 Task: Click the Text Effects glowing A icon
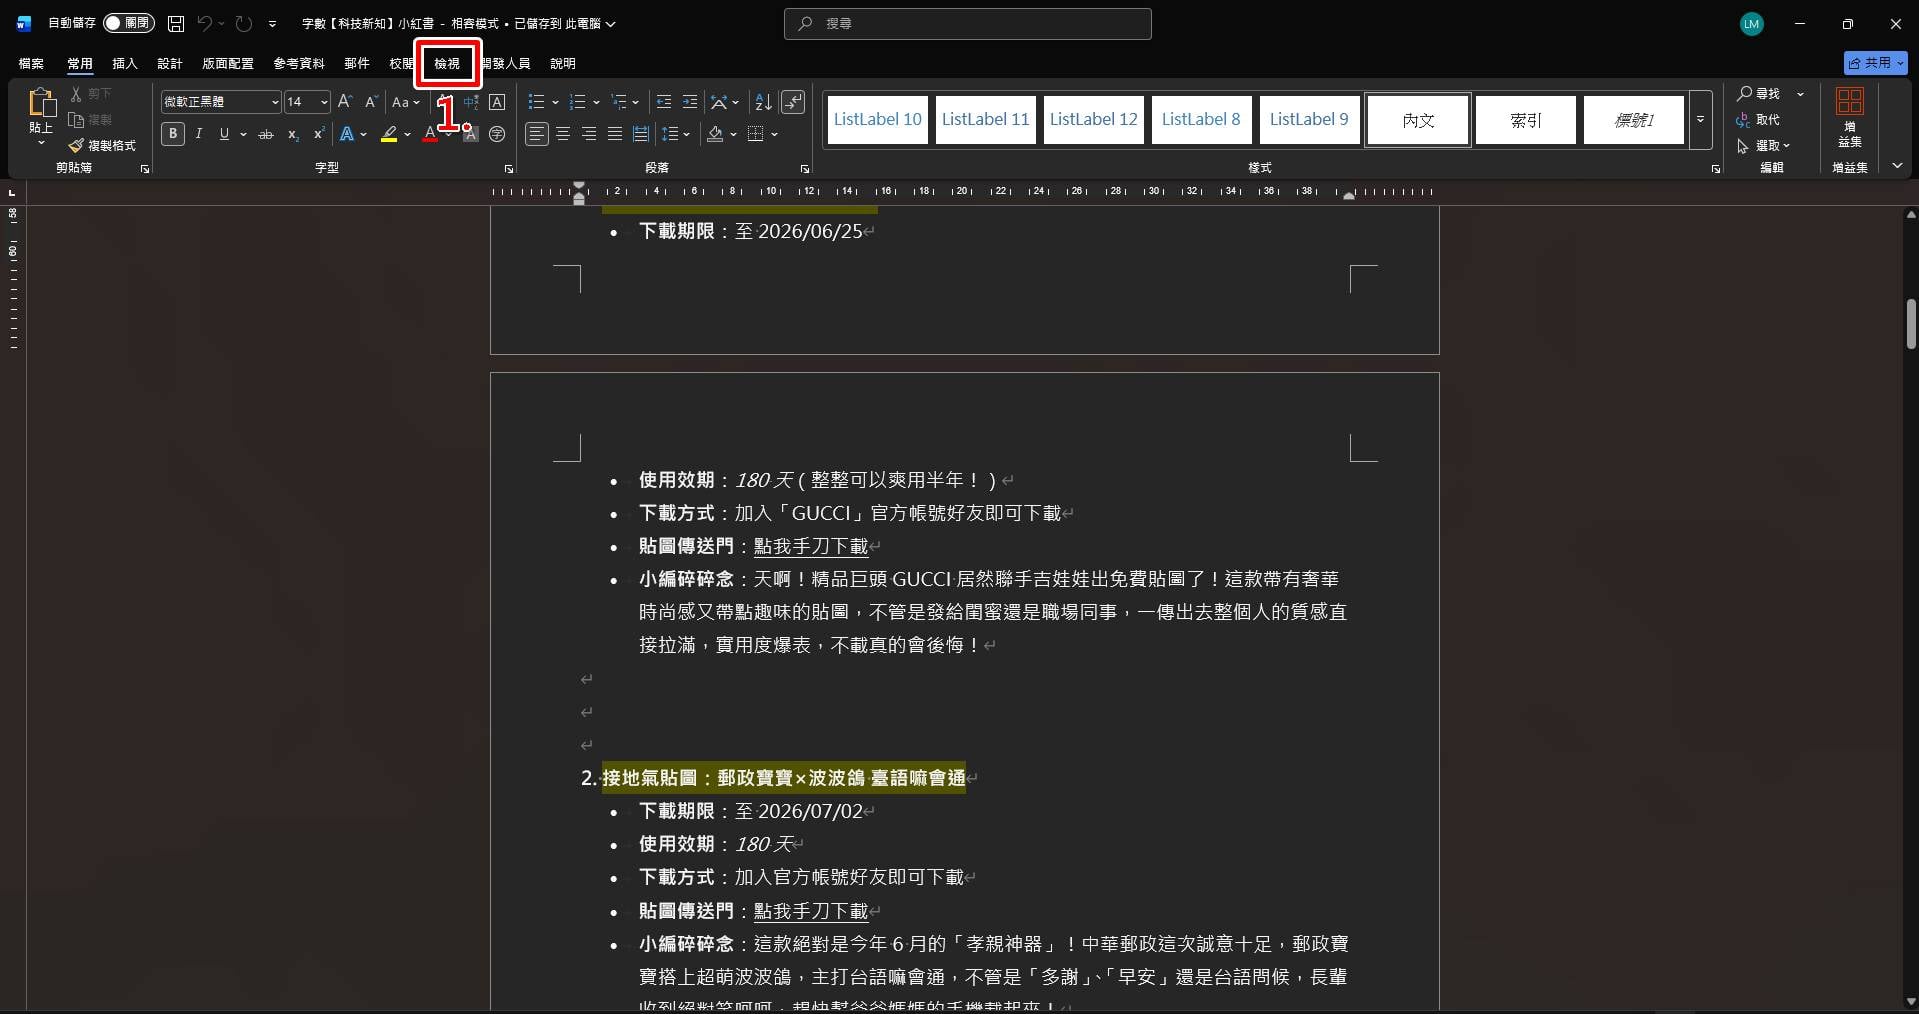click(x=346, y=134)
